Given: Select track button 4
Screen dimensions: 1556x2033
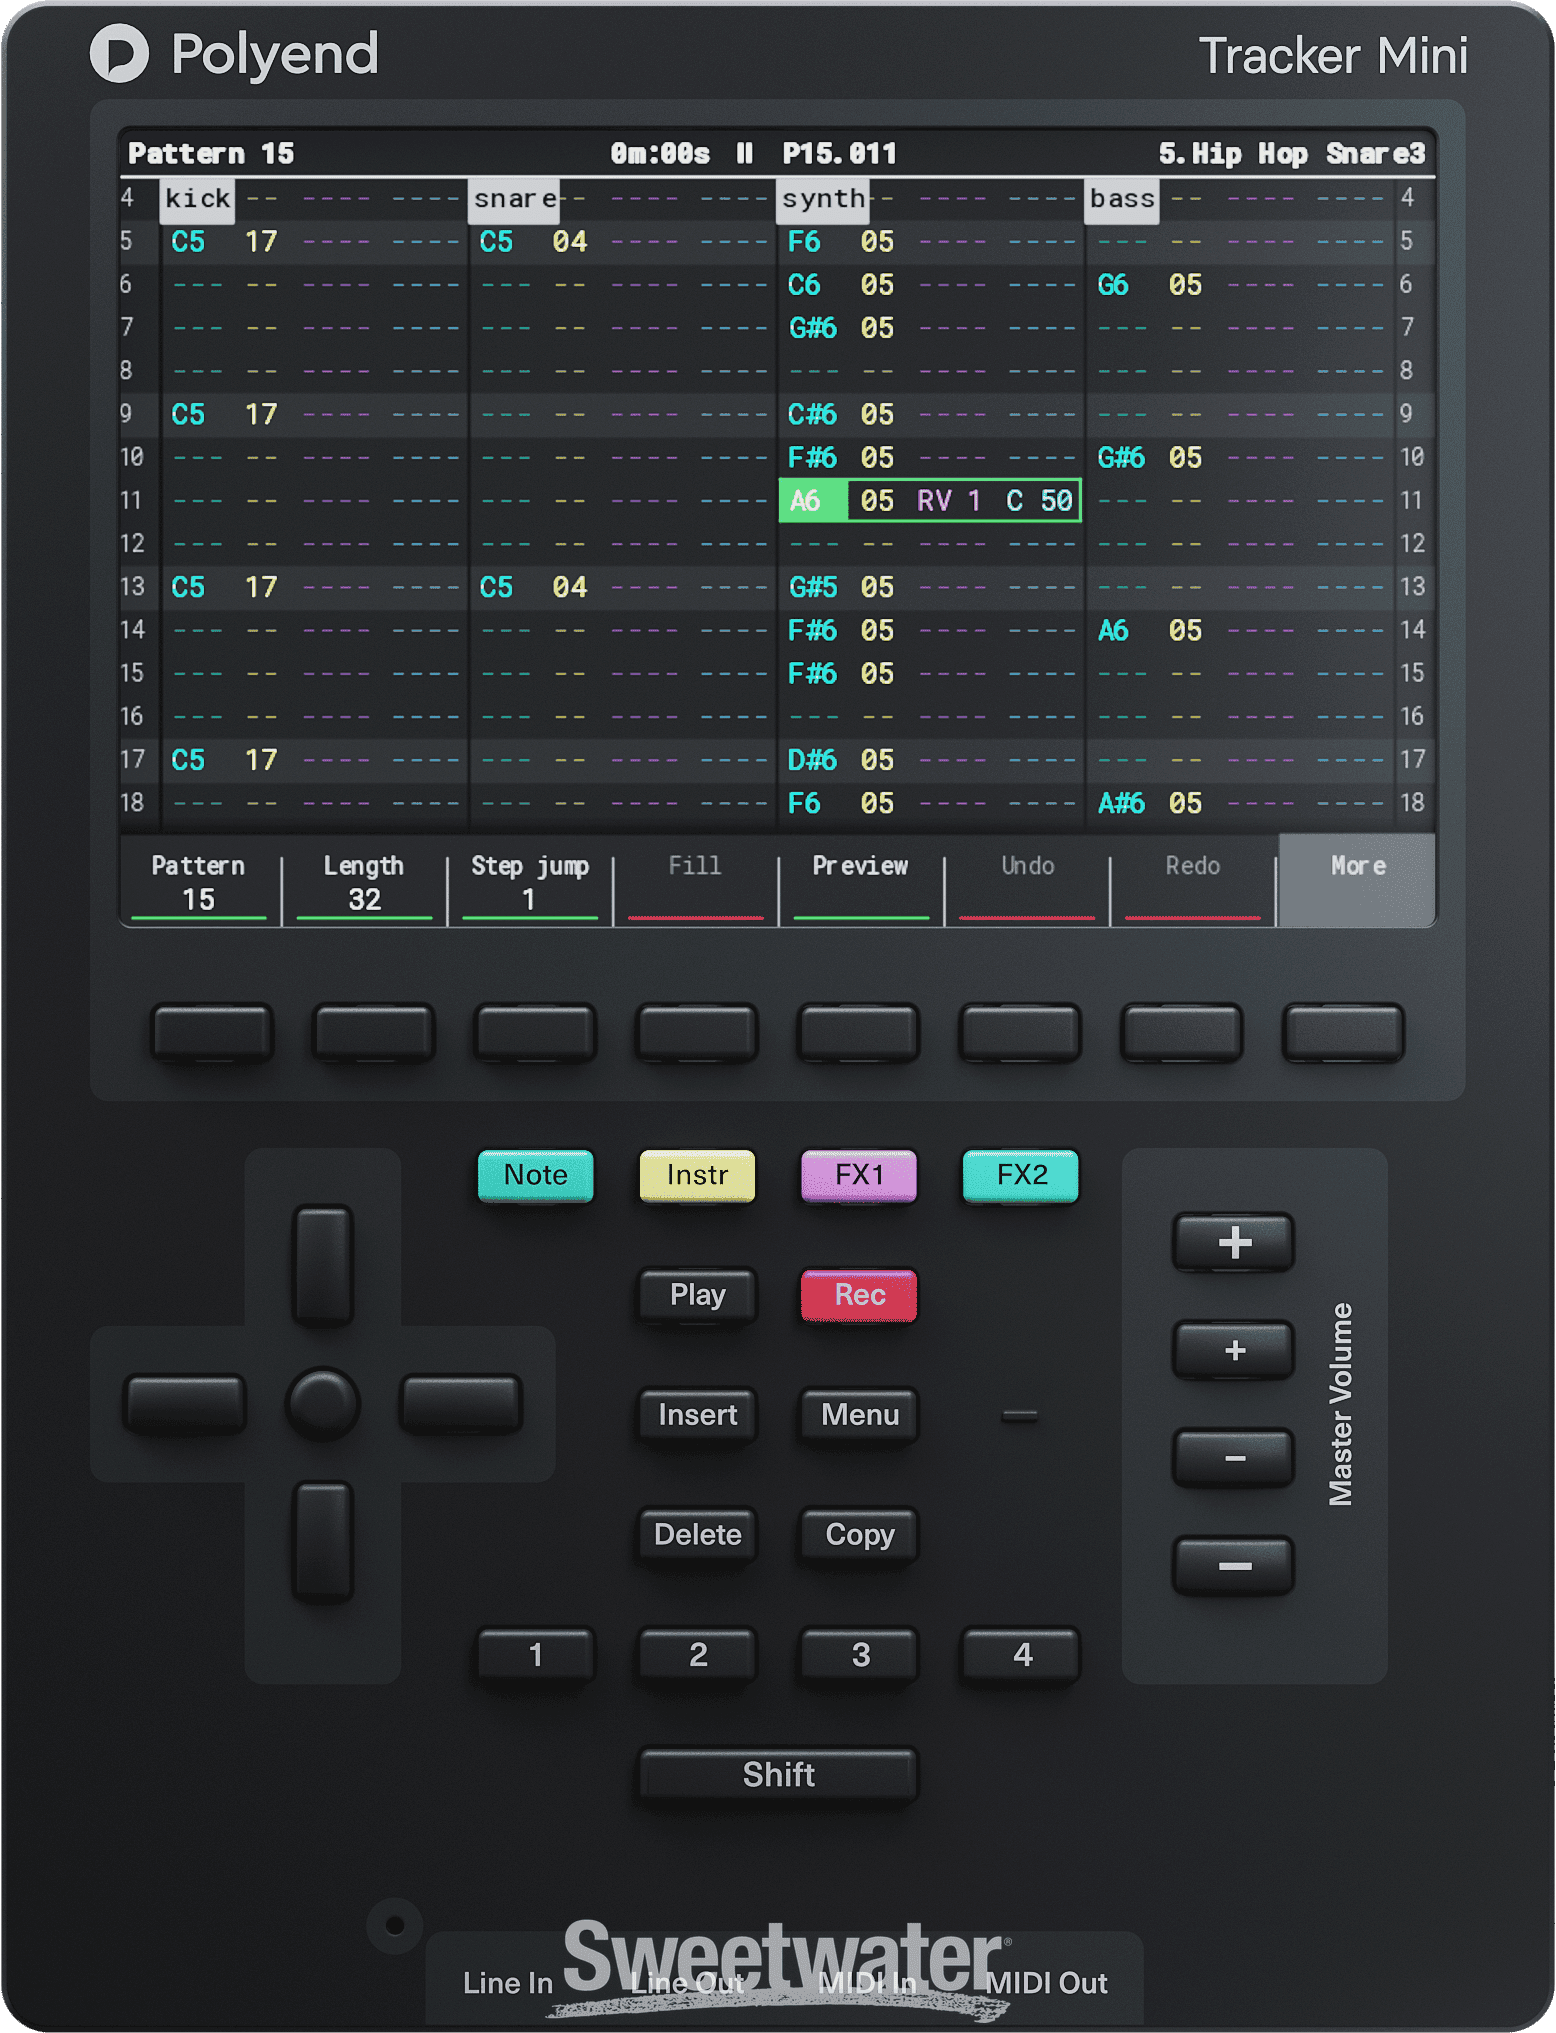Looking at the screenshot, I should tap(1021, 1655).
